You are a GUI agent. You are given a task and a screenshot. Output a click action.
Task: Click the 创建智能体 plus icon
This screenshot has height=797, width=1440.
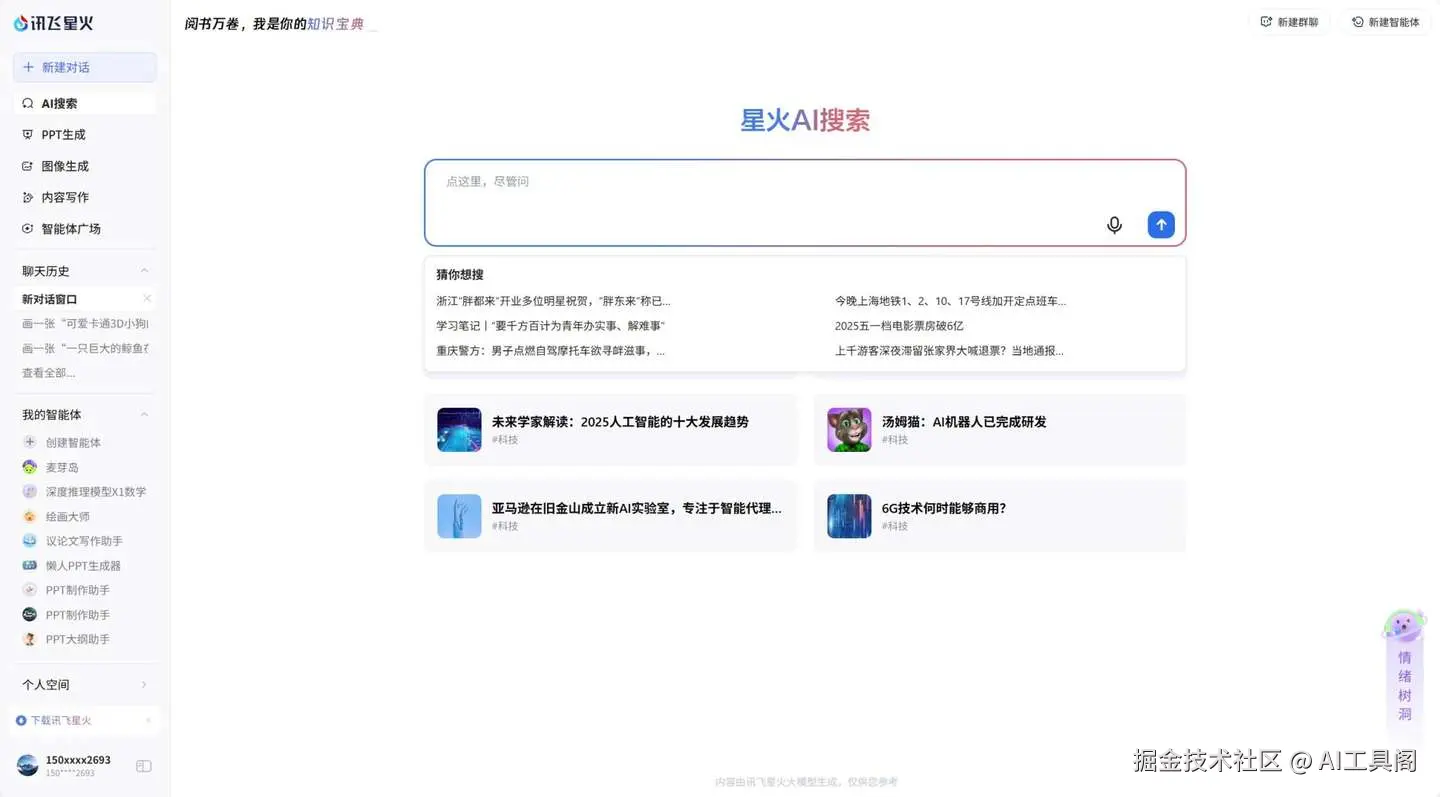click(30, 442)
